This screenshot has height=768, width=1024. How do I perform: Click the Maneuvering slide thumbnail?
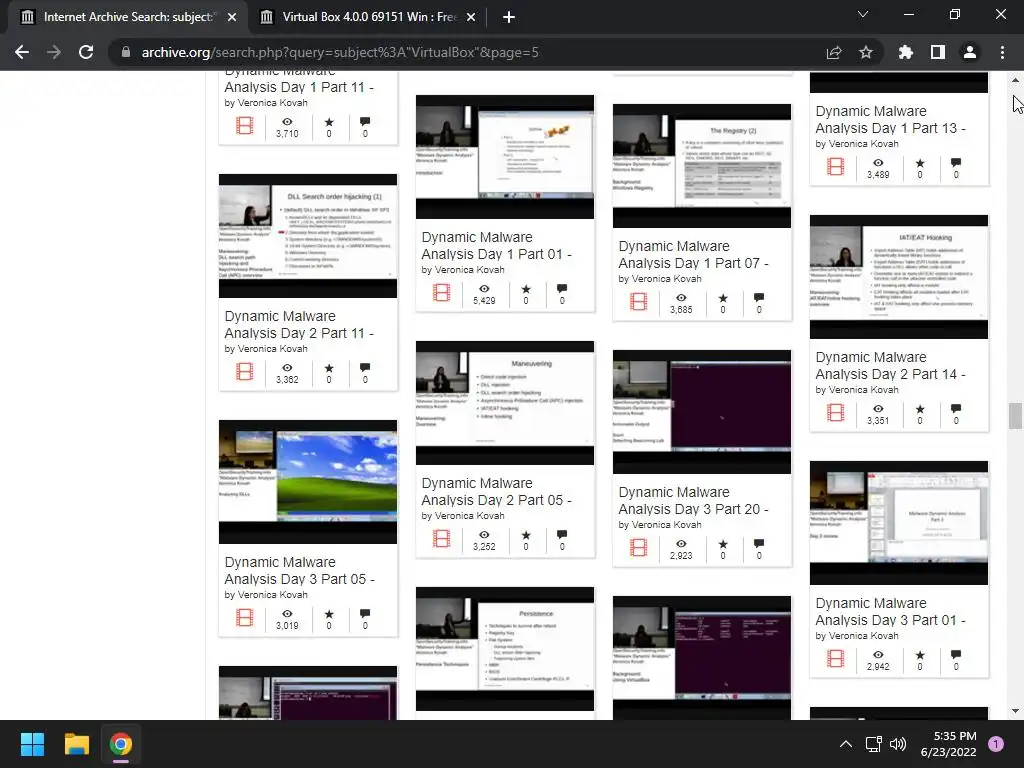[505, 403]
